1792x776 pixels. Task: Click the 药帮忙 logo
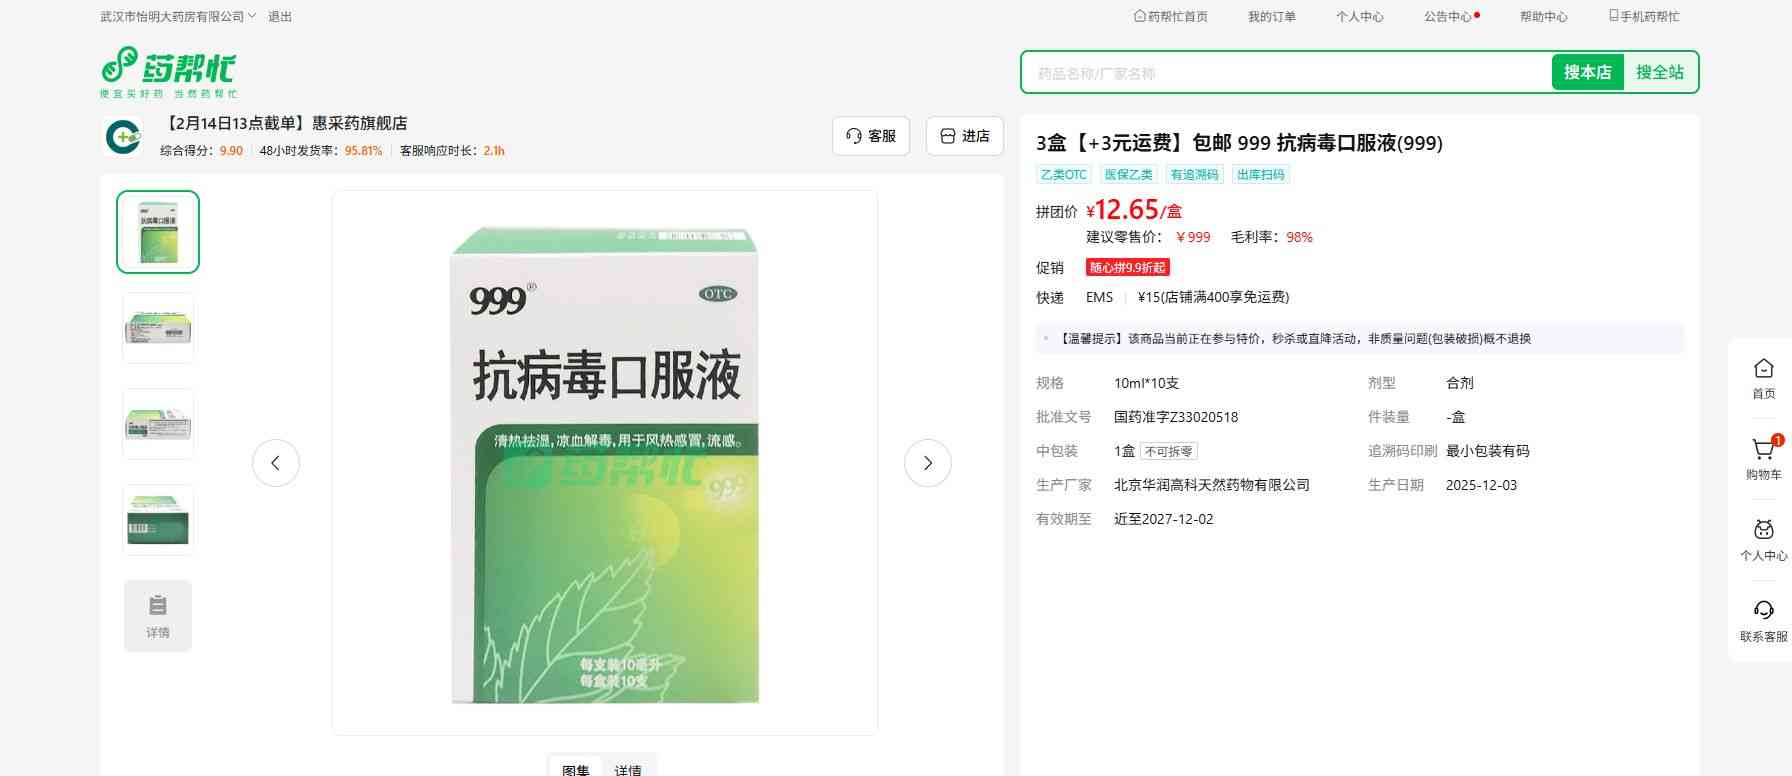[x=168, y=72]
